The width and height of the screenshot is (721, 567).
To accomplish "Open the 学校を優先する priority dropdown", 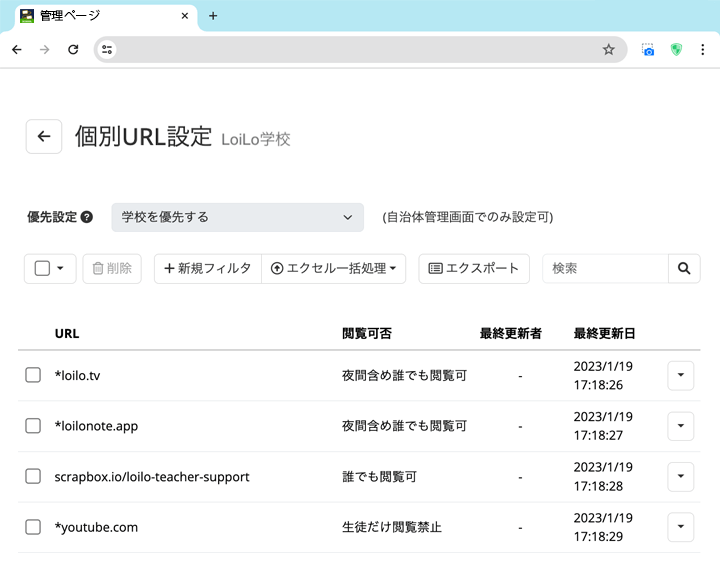I will (238, 217).
